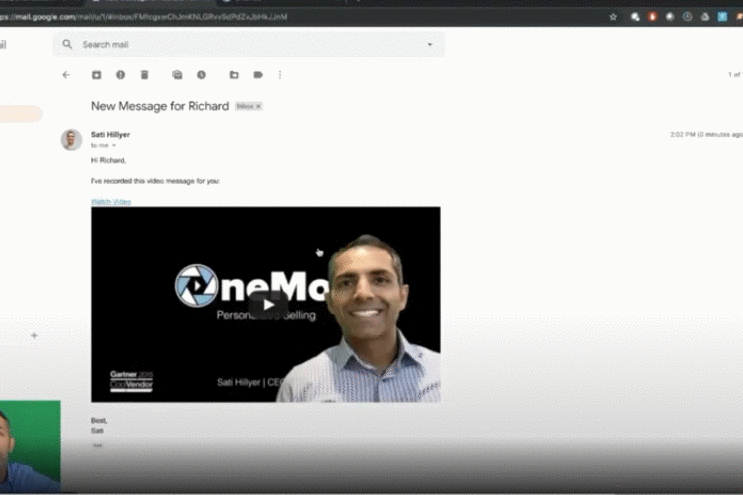743x495 pixels.
Task: Snooze this email with the clock icon
Action: coord(201,75)
